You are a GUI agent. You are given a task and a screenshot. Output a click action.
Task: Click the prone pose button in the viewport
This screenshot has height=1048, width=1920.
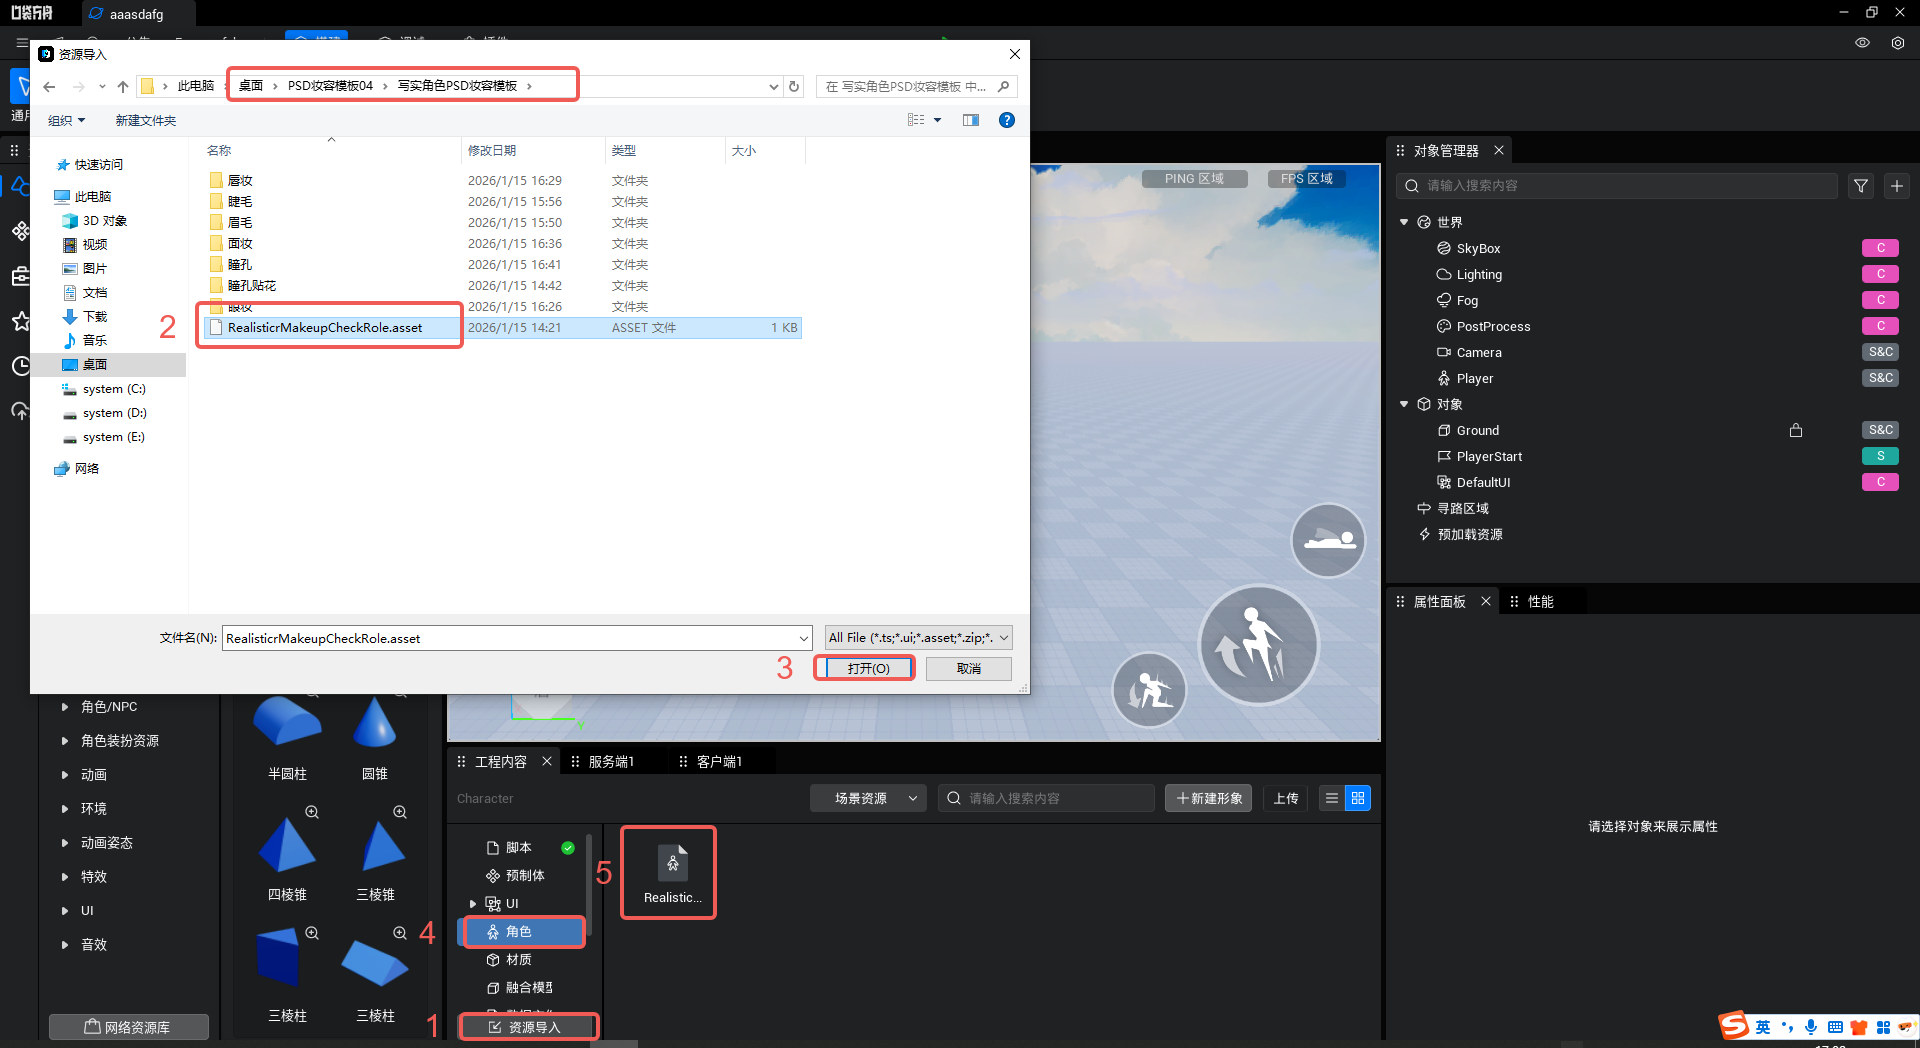tap(1328, 540)
